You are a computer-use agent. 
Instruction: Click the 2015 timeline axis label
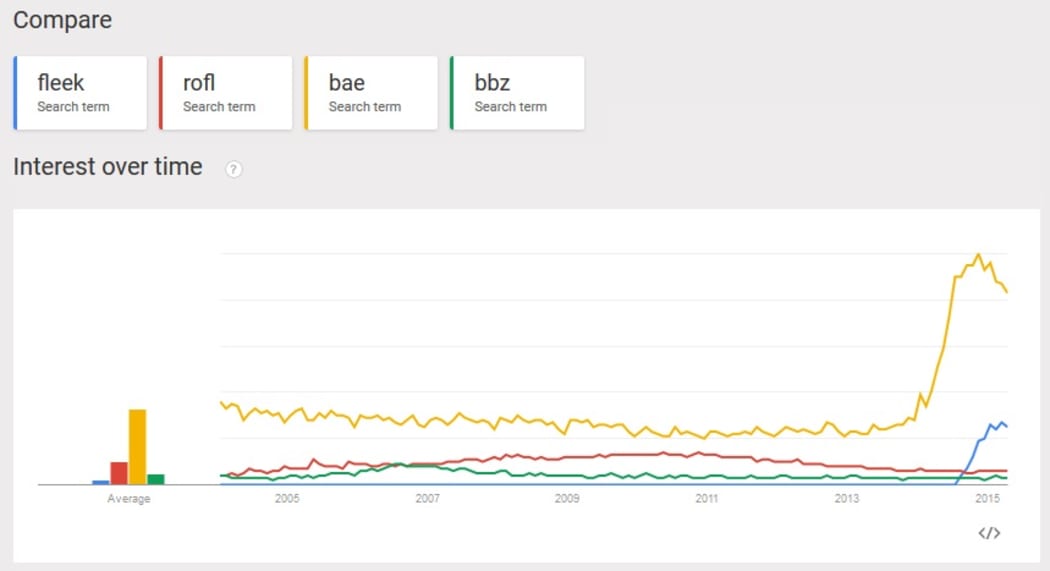(987, 499)
